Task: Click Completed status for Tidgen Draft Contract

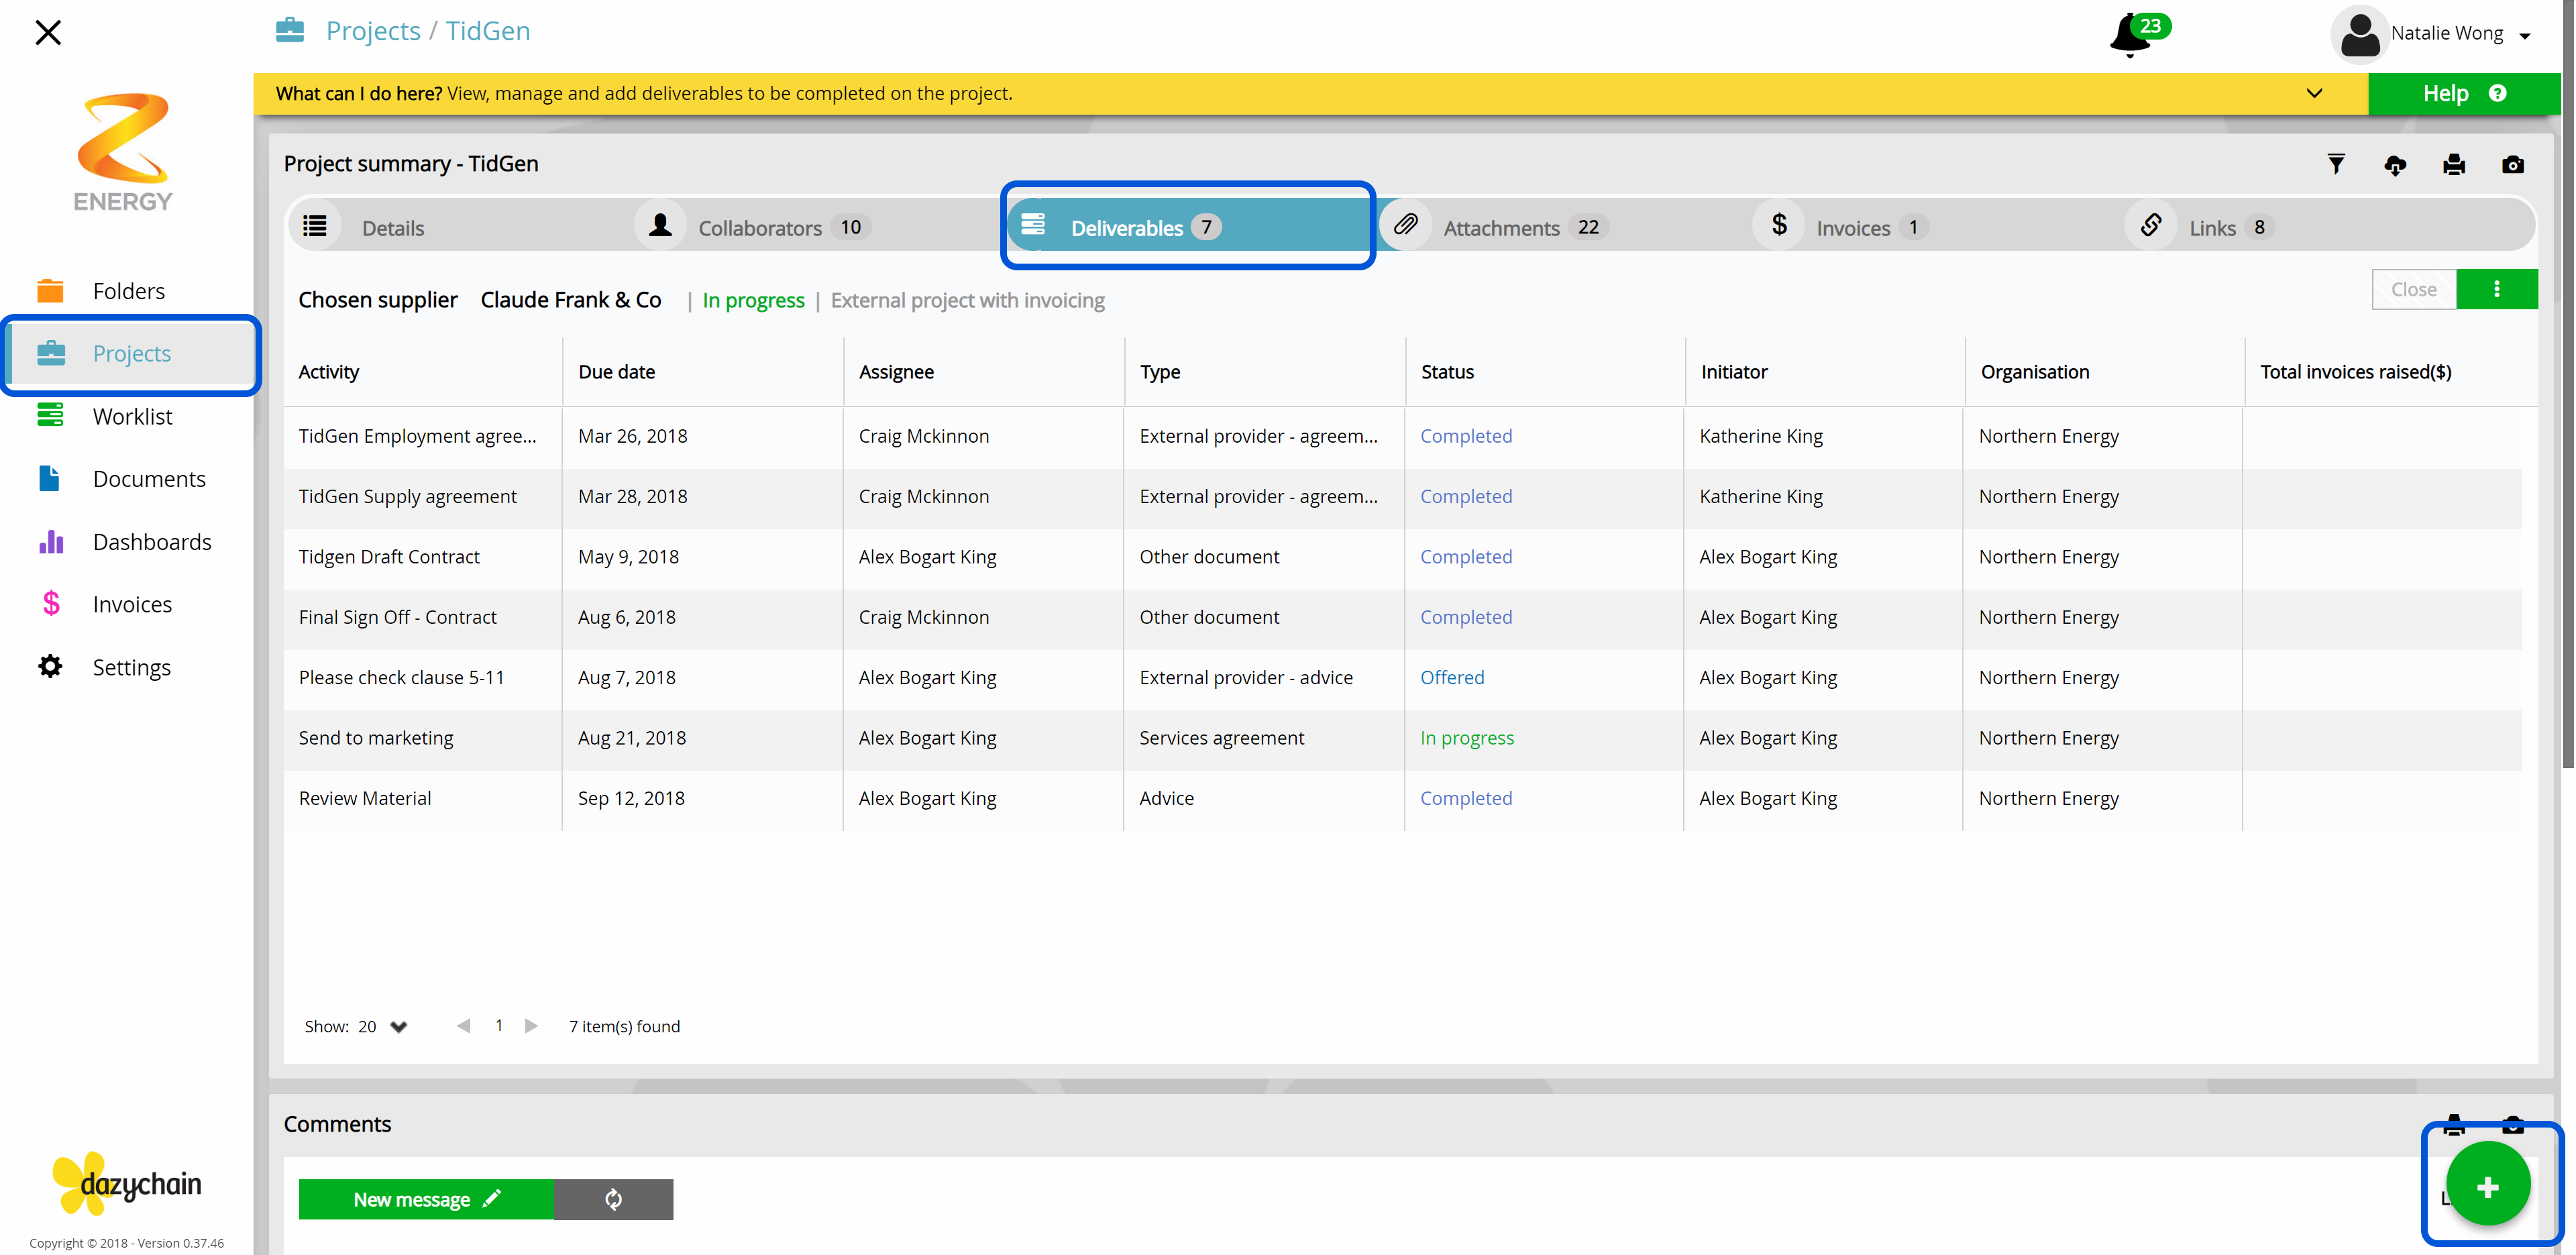Action: 1466,557
